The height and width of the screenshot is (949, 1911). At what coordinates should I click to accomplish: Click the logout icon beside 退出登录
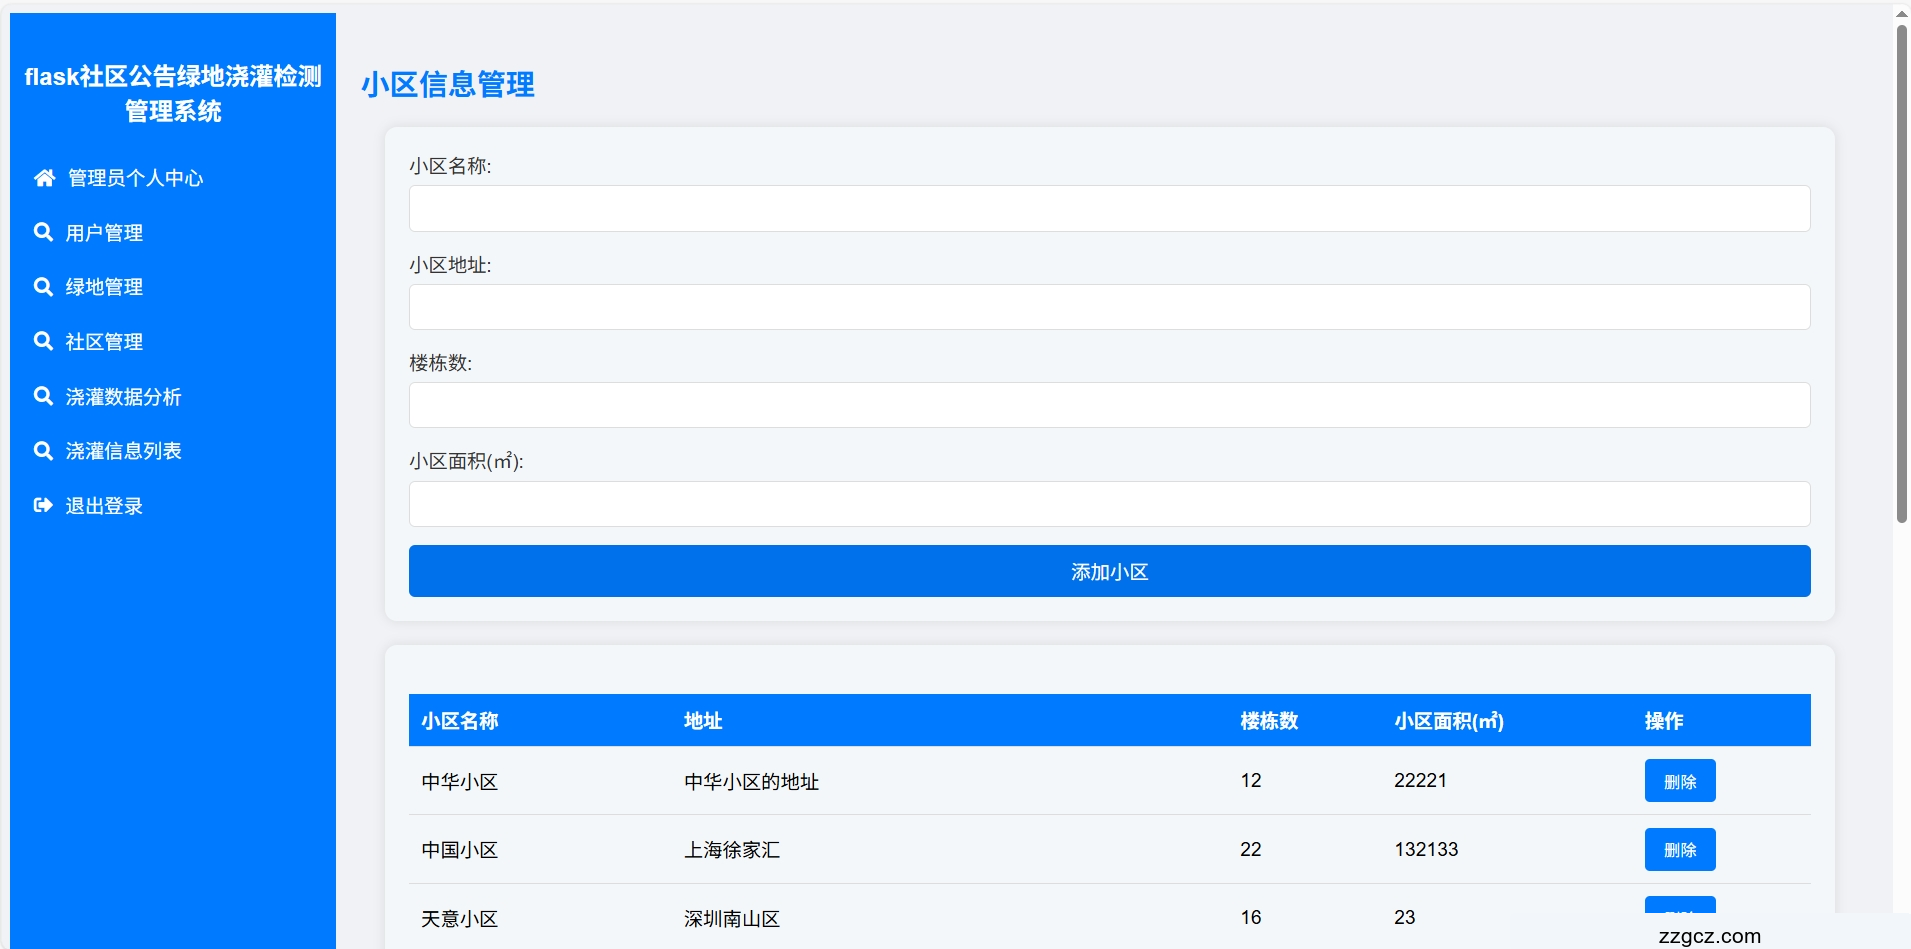click(x=43, y=505)
